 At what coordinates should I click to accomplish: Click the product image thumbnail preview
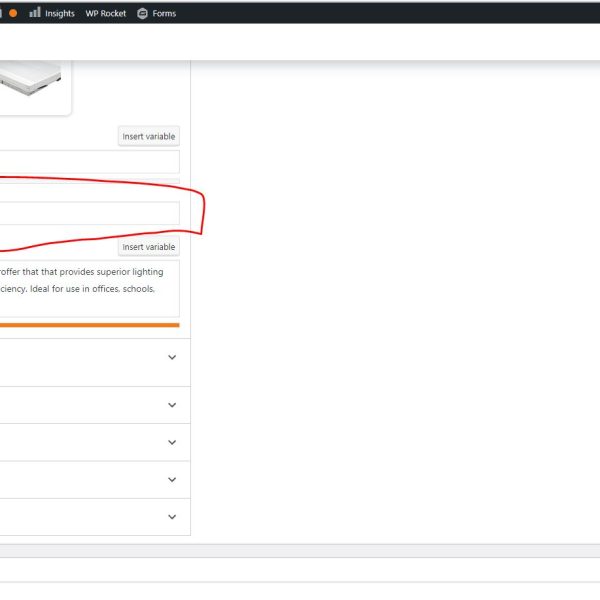(30, 85)
